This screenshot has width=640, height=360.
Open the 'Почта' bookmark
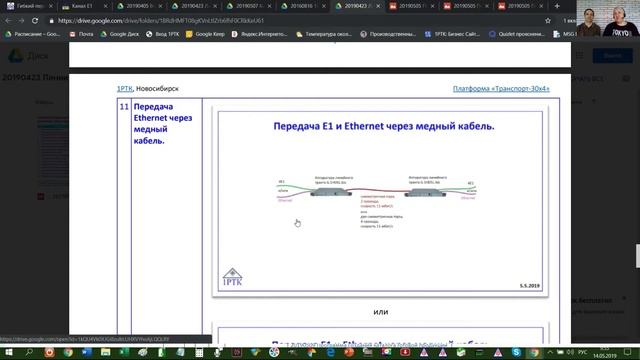click(81, 34)
